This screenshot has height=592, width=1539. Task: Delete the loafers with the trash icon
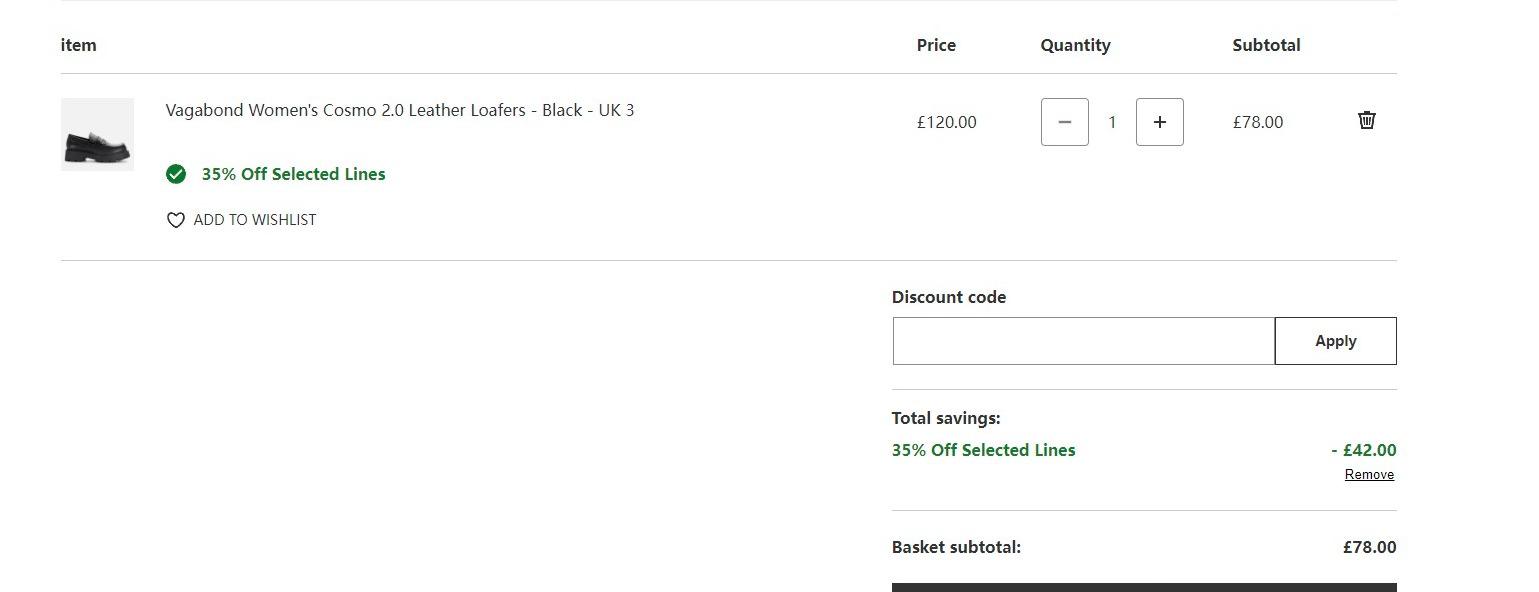click(1367, 120)
